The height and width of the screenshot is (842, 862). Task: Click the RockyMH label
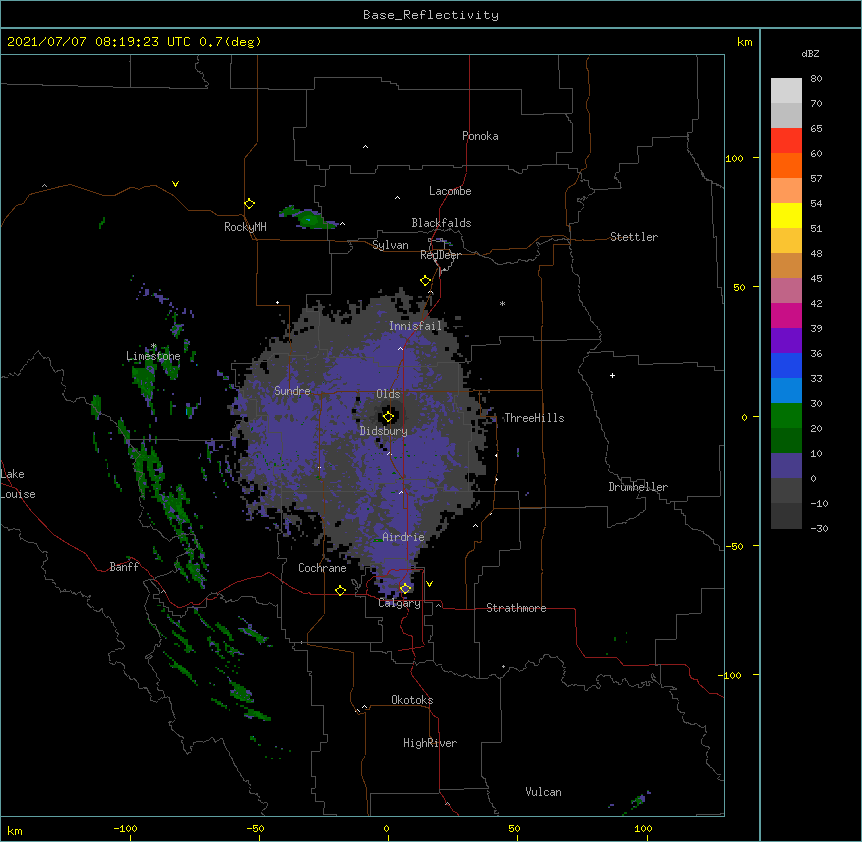click(x=245, y=227)
